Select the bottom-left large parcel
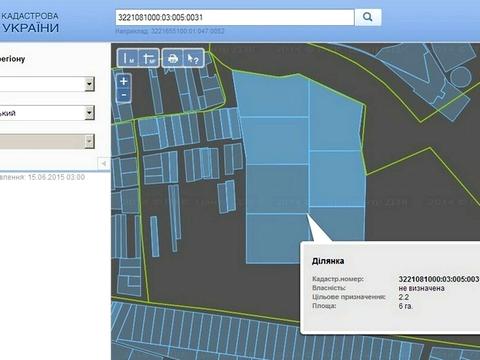 point(276,238)
